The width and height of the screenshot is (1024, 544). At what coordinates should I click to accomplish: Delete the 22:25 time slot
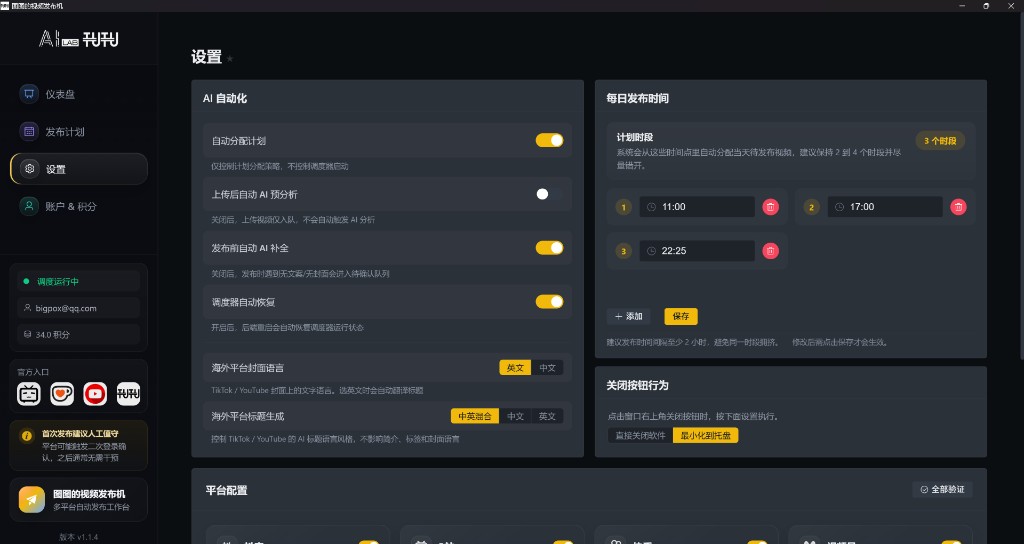pos(771,251)
